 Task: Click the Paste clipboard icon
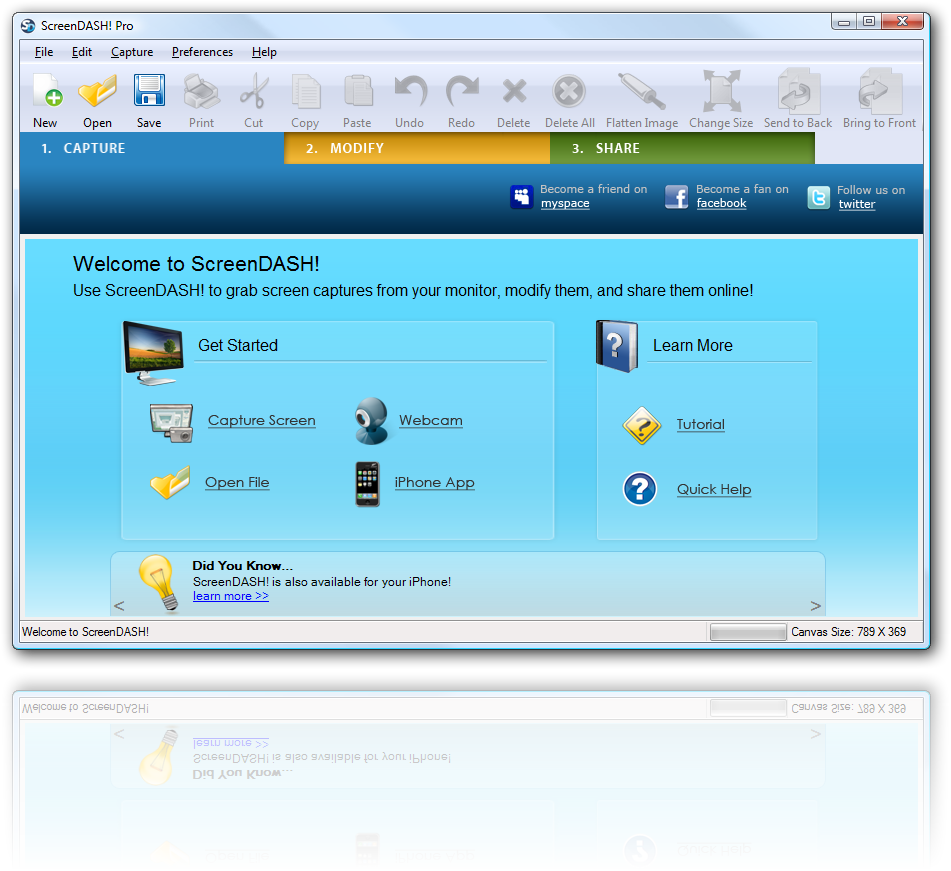click(x=358, y=91)
